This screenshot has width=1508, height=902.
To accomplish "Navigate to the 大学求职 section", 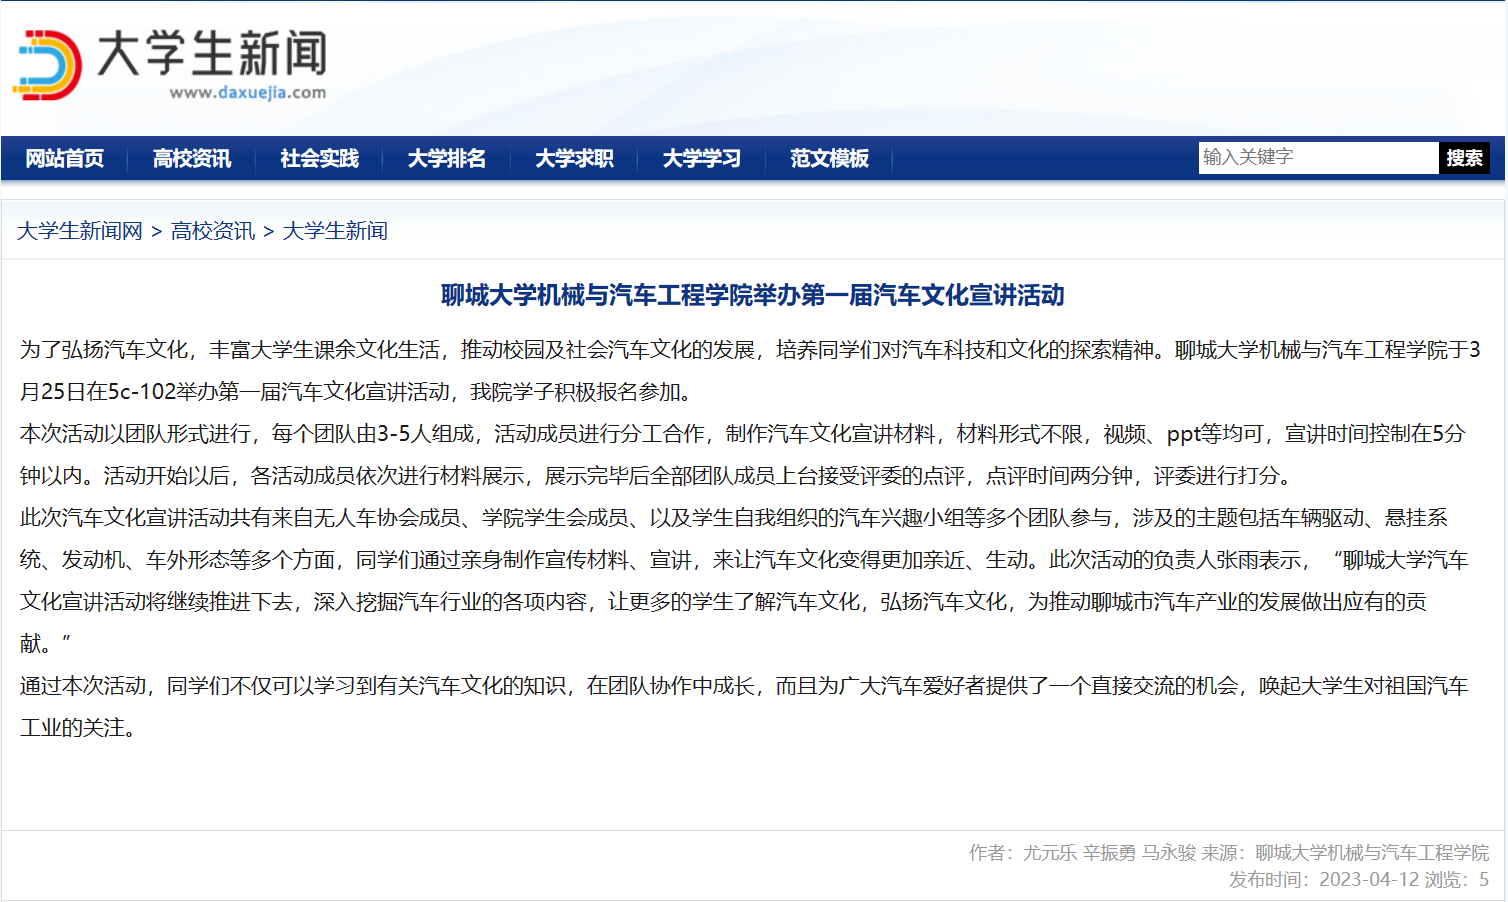I will click(x=575, y=158).
